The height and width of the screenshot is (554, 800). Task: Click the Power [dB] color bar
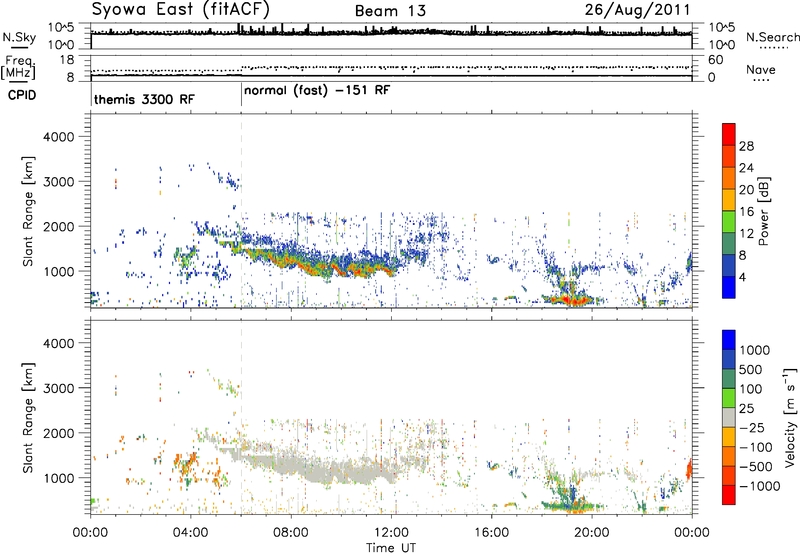[x=729, y=210]
